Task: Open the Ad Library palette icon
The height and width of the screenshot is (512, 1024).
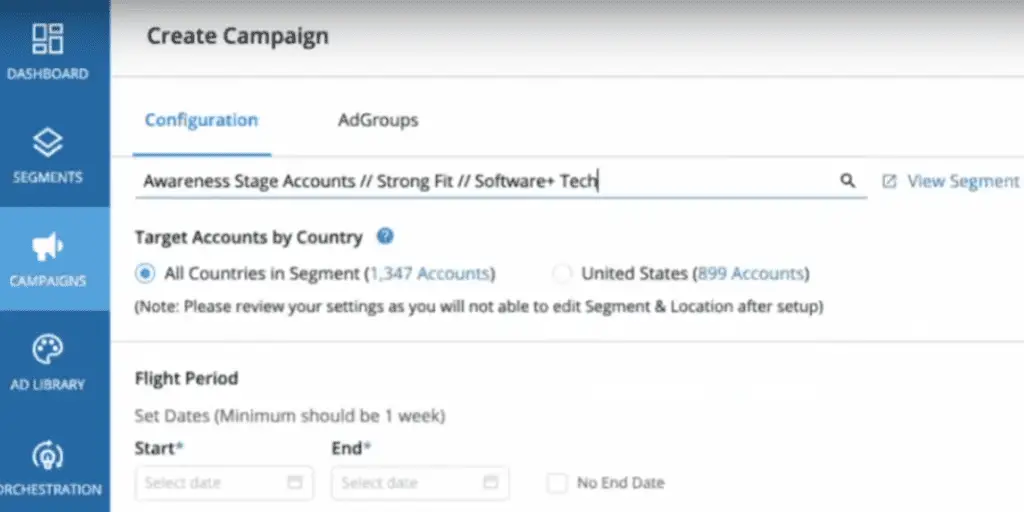Action: click(x=48, y=350)
